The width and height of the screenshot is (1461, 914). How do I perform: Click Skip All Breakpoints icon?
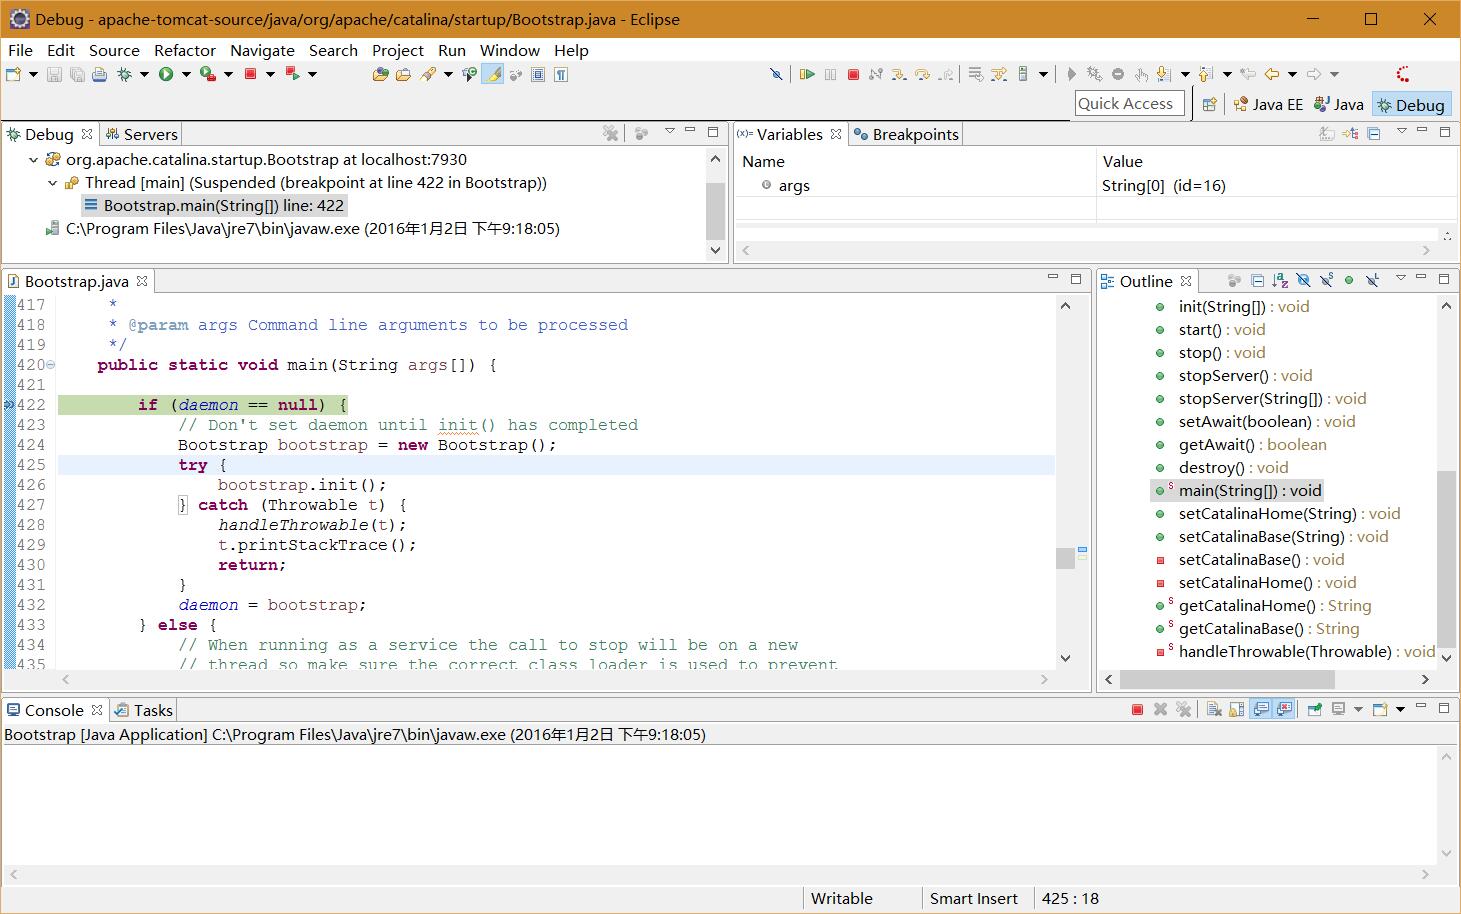click(x=775, y=74)
